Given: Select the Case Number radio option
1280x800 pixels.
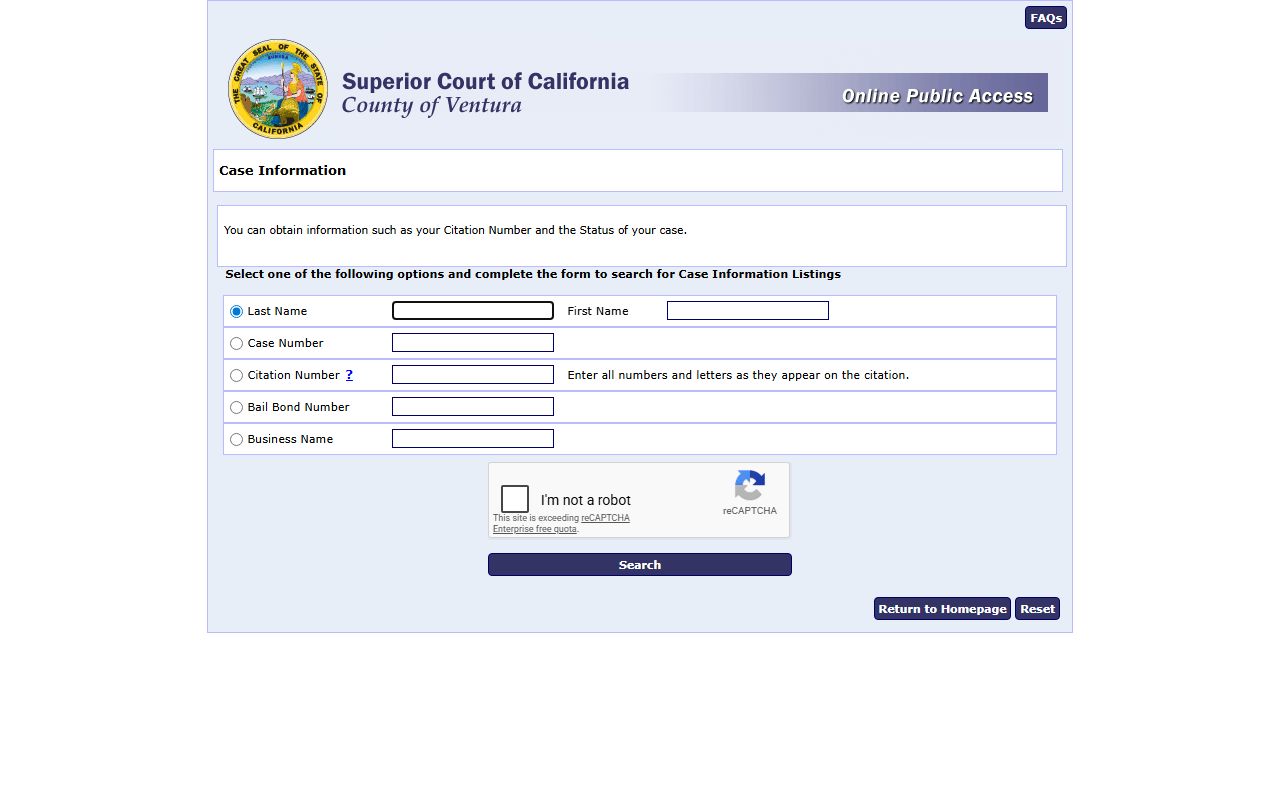Looking at the screenshot, I should click(237, 344).
